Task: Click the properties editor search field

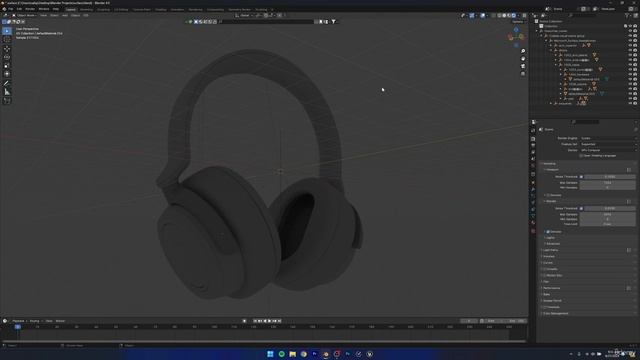Action: [585, 122]
